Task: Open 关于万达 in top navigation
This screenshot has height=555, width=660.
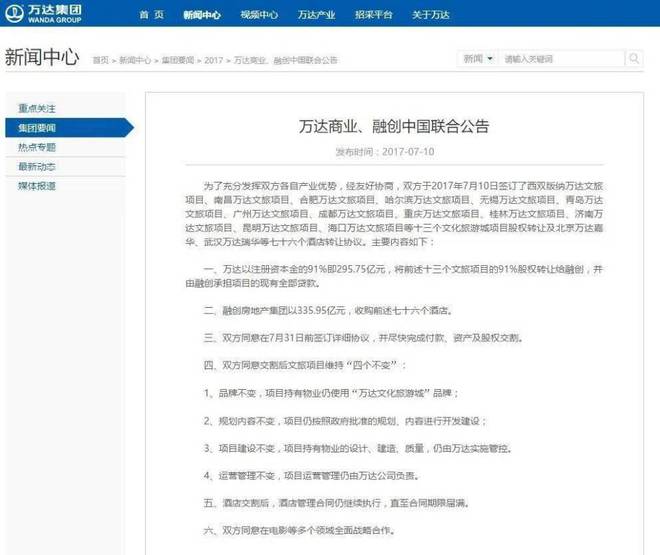Action: click(x=431, y=15)
